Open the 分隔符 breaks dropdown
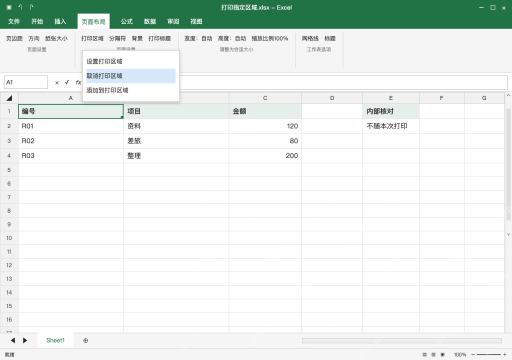Screen dimensions: 512x360 pyautogui.click(x=118, y=39)
